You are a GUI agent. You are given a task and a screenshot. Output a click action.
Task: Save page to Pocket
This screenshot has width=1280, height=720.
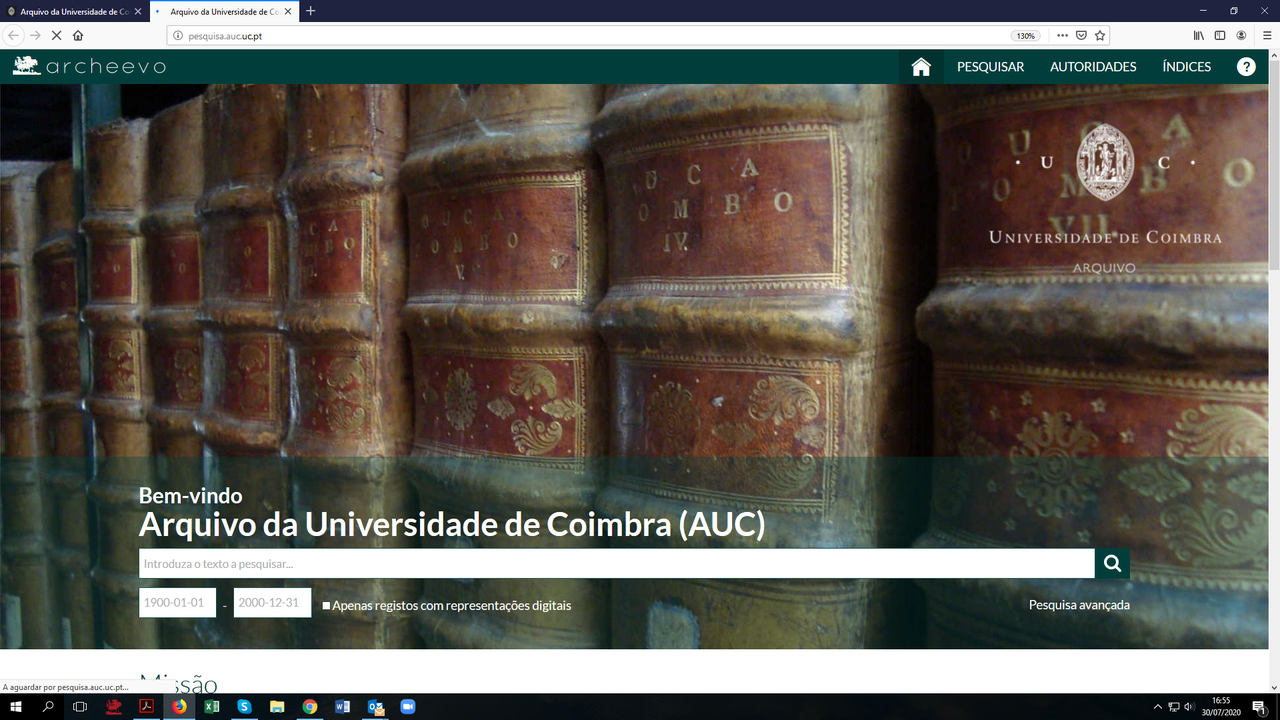(1081, 35)
